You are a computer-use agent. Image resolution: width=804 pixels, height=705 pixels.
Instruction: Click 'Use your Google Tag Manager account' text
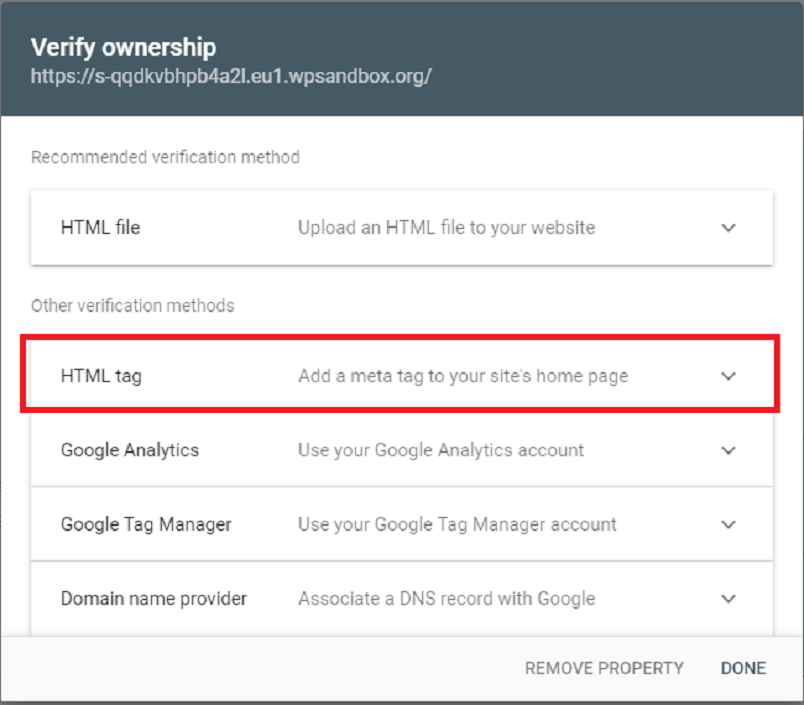coord(457,524)
